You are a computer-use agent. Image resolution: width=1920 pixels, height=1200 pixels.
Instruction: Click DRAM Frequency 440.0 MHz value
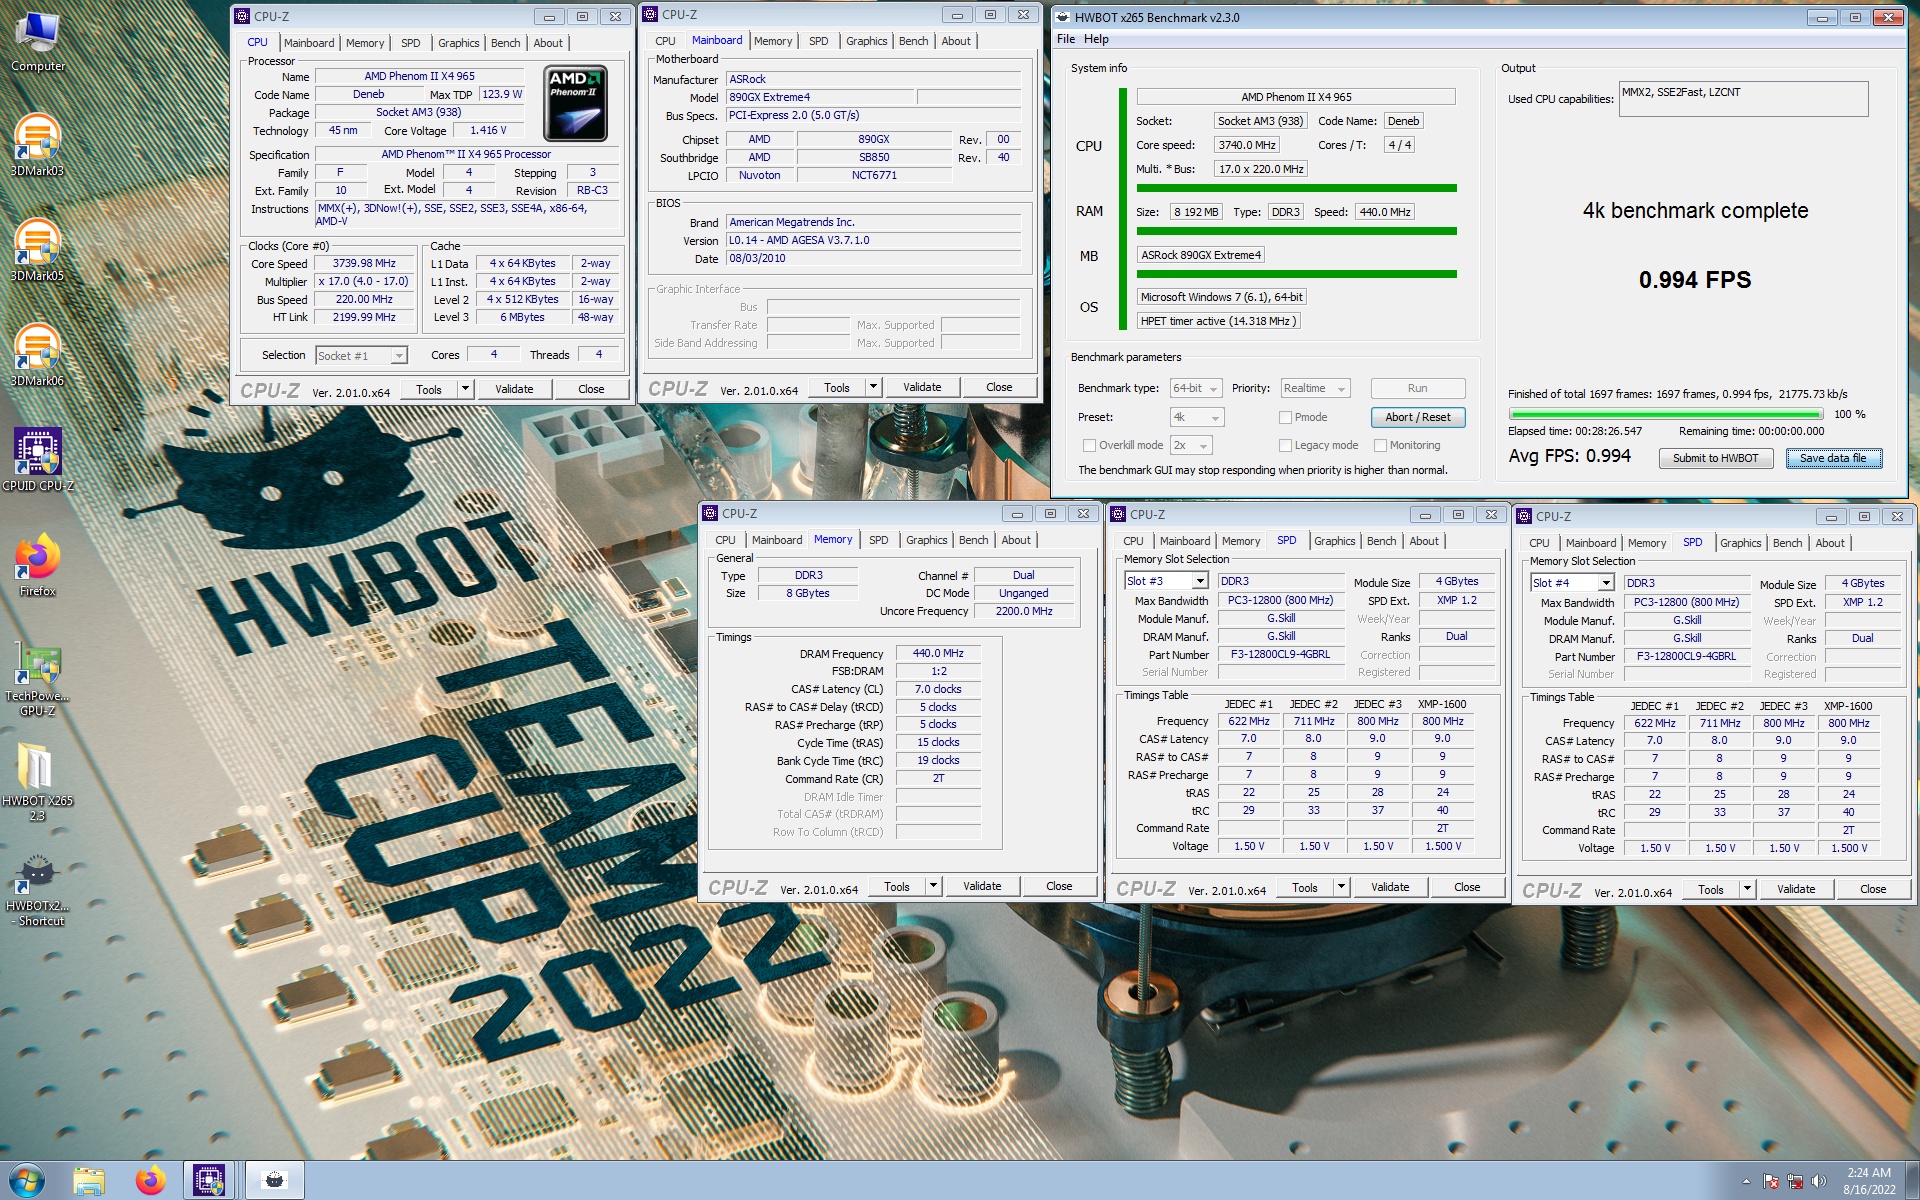(x=938, y=653)
